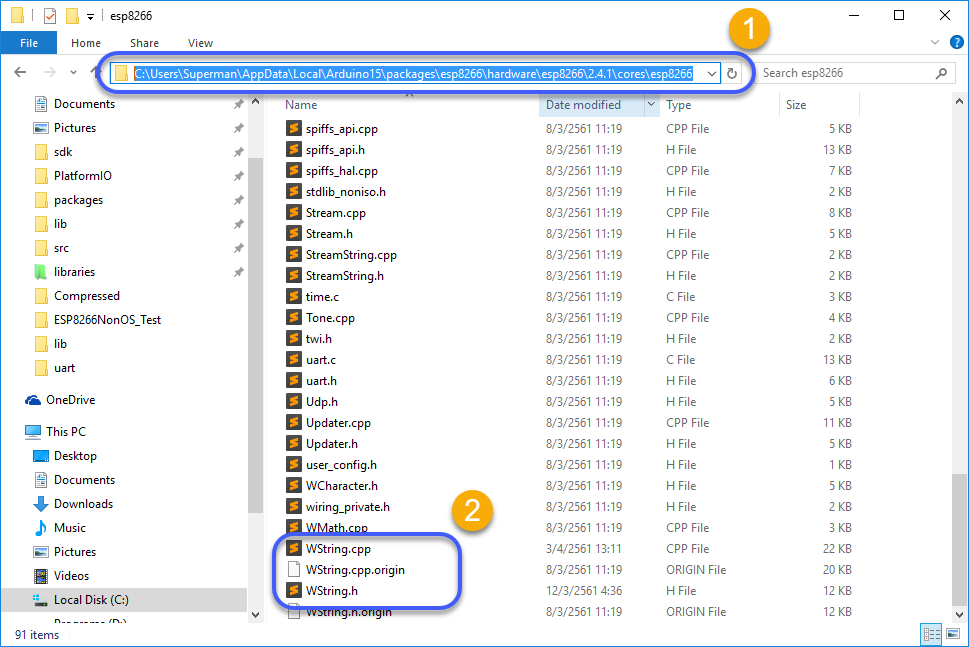
Task: Select the file named wiring_private.h
Action: coord(347,507)
